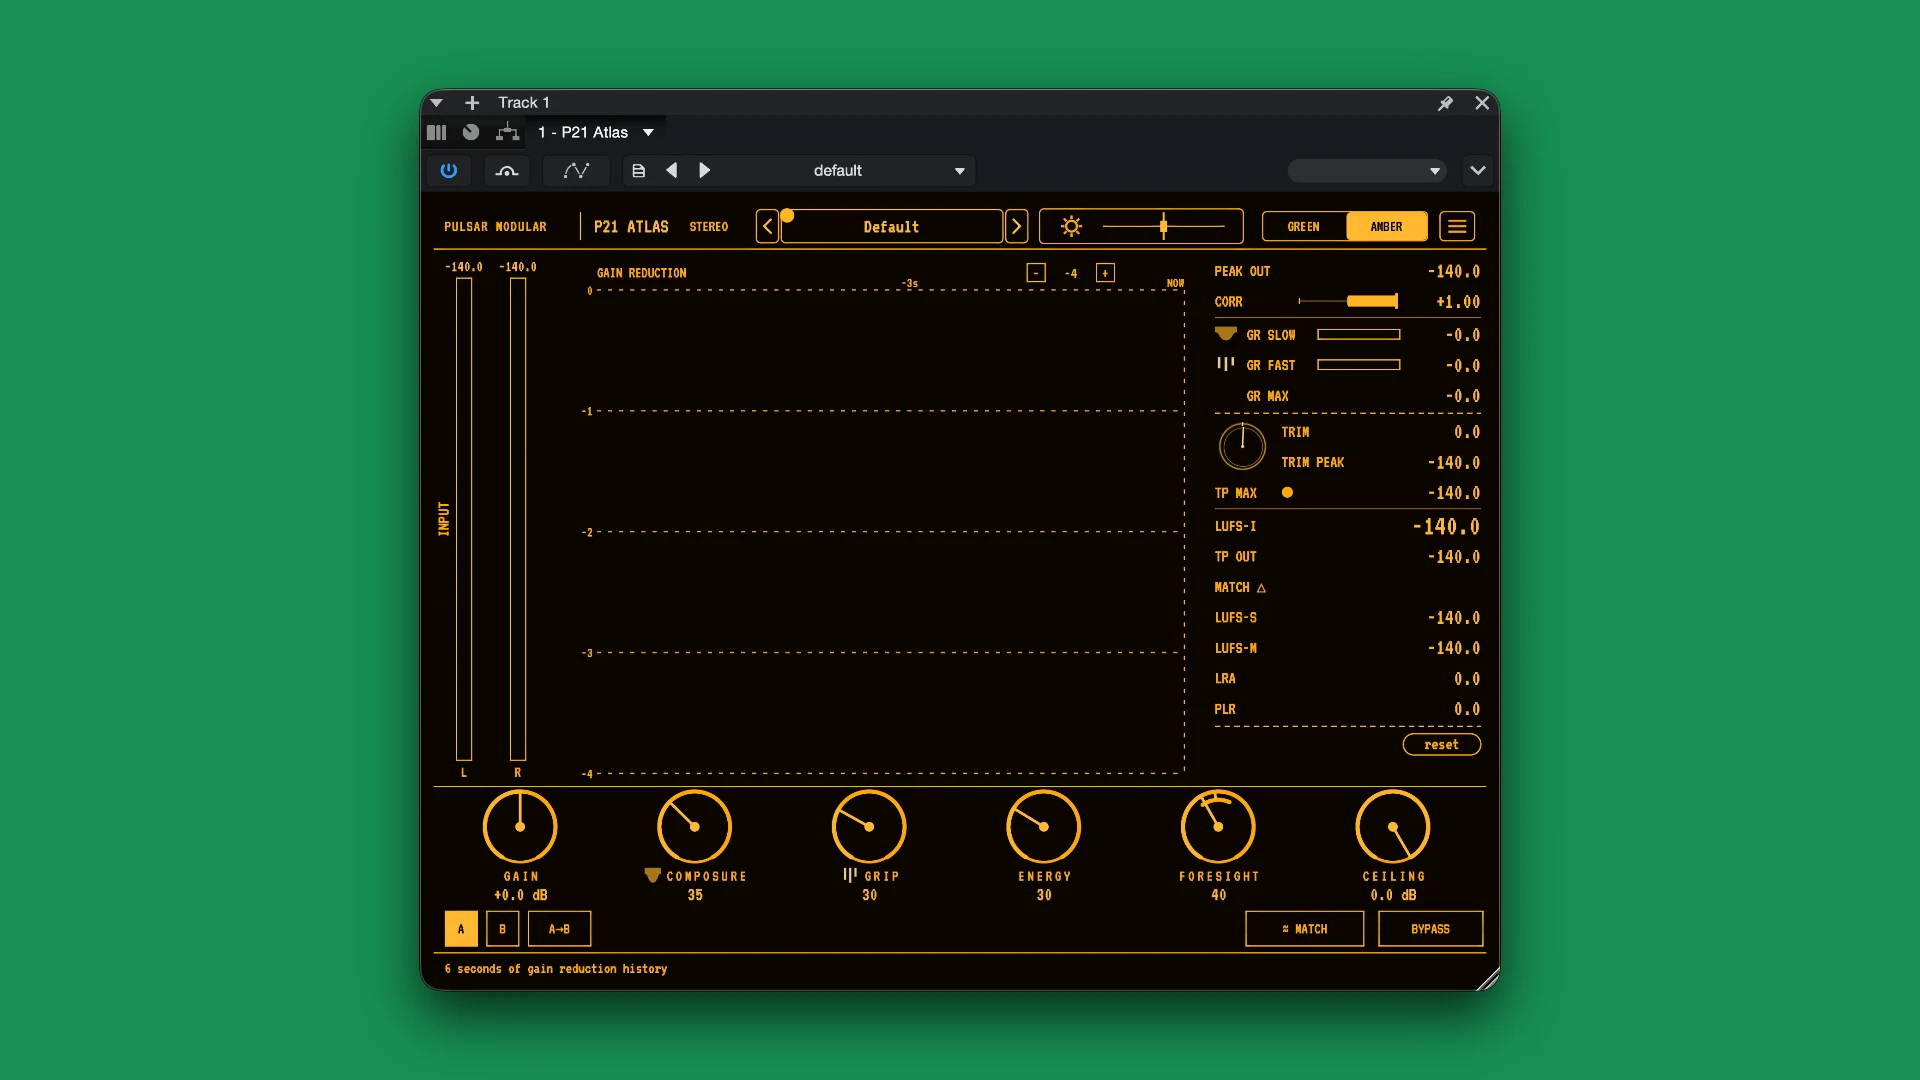The height and width of the screenshot is (1080, 1920).
Task: Toggle the TP MAX indicator dot
Action: pos(1287,493)
